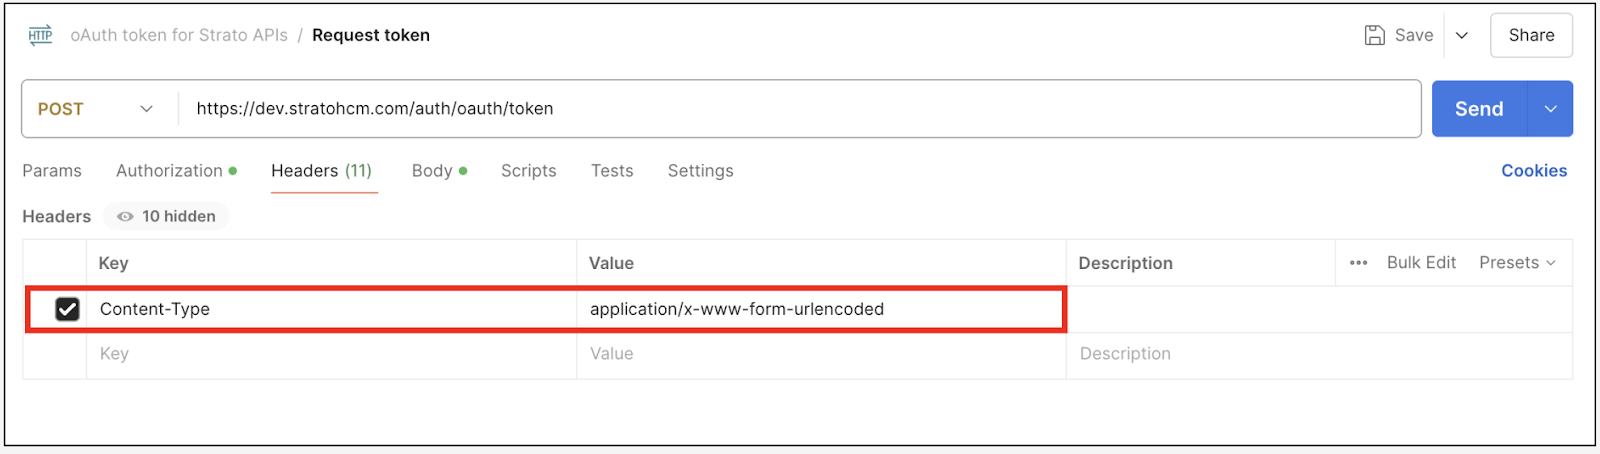Open the Settings tab
Image resolution: width=1600 pixels, height=454 pixels.
700,171
